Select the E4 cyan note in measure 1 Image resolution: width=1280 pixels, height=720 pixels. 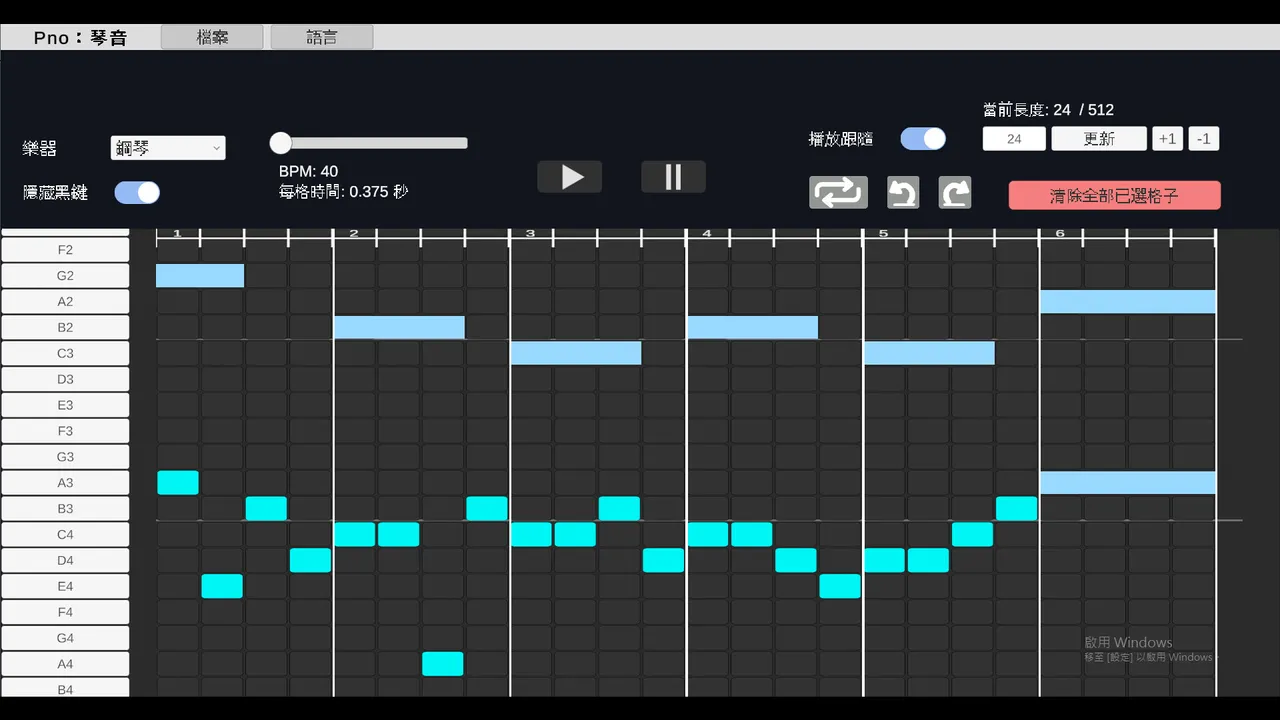tap(222, 587)
